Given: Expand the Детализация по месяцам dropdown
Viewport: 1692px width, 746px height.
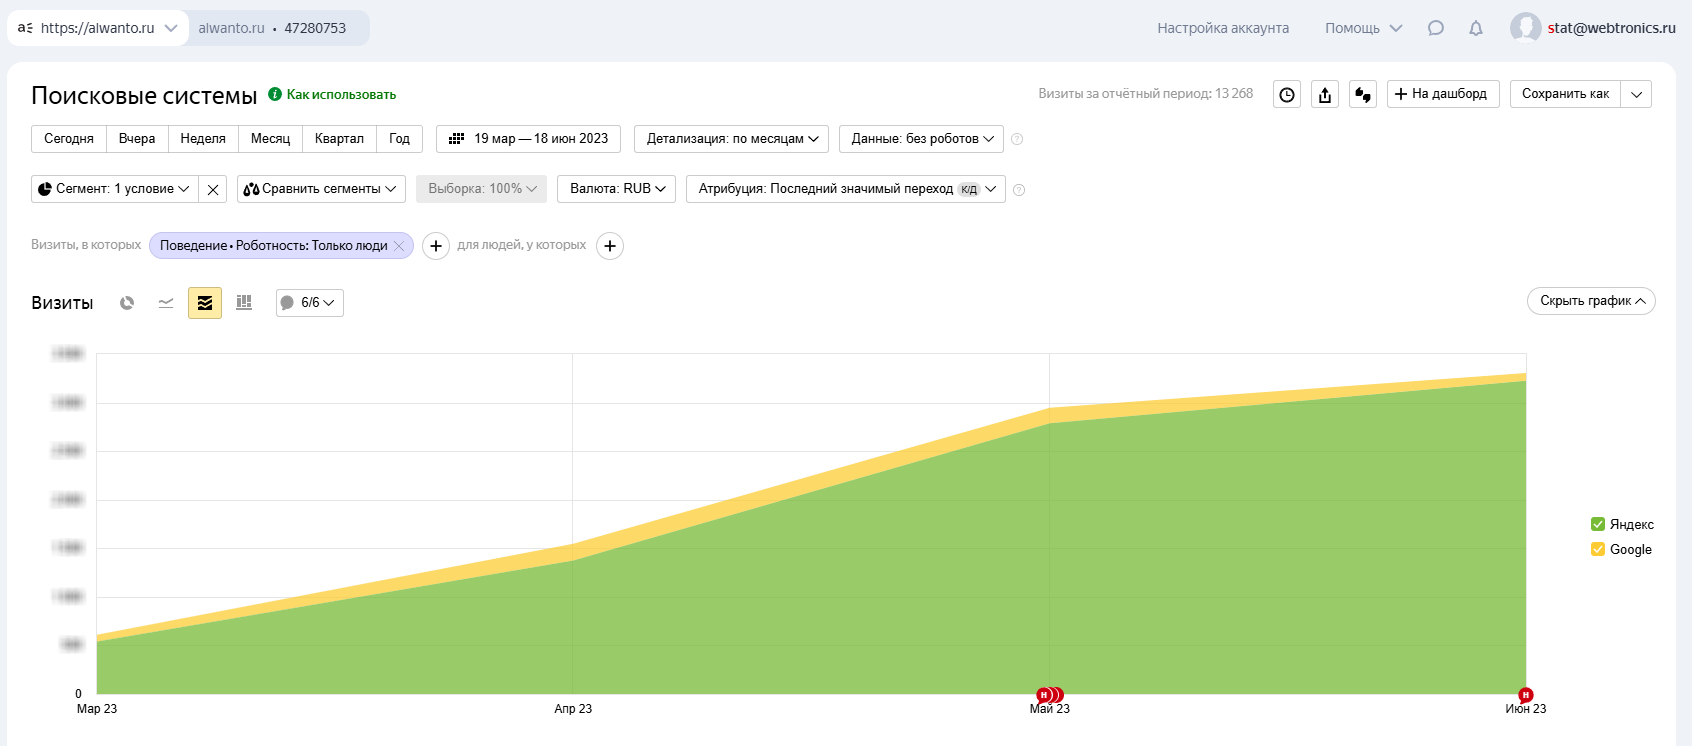Looking at the screenshot, I should coord(731,139).
